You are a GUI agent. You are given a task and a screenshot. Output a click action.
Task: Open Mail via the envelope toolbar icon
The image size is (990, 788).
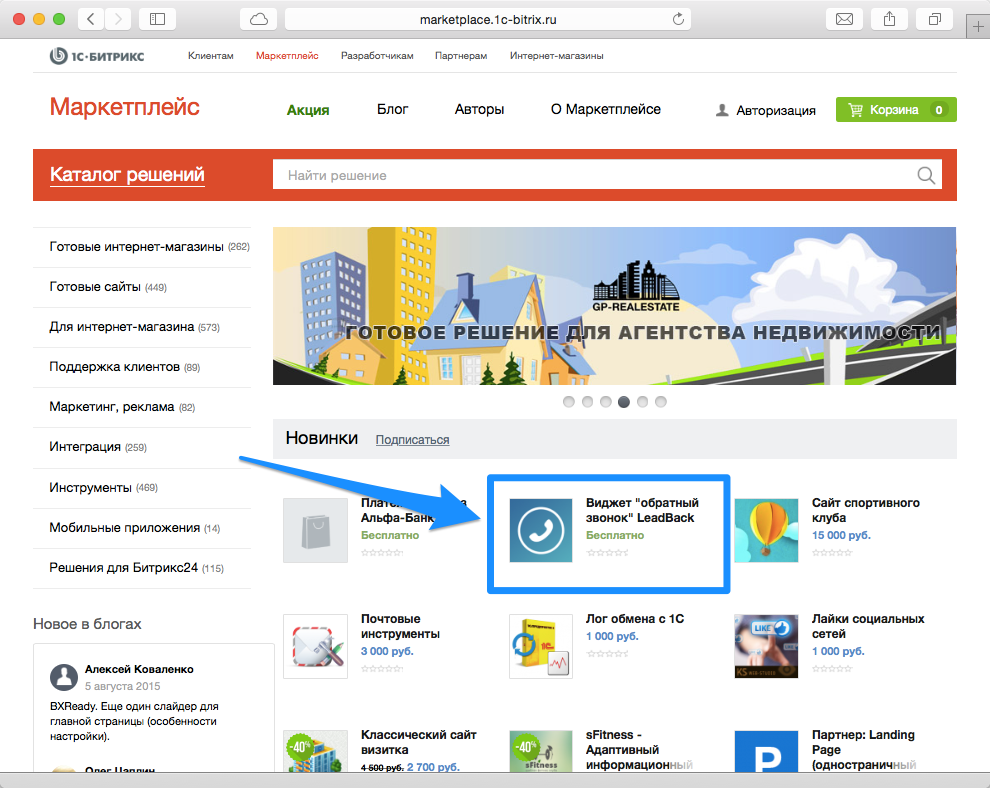843,18
